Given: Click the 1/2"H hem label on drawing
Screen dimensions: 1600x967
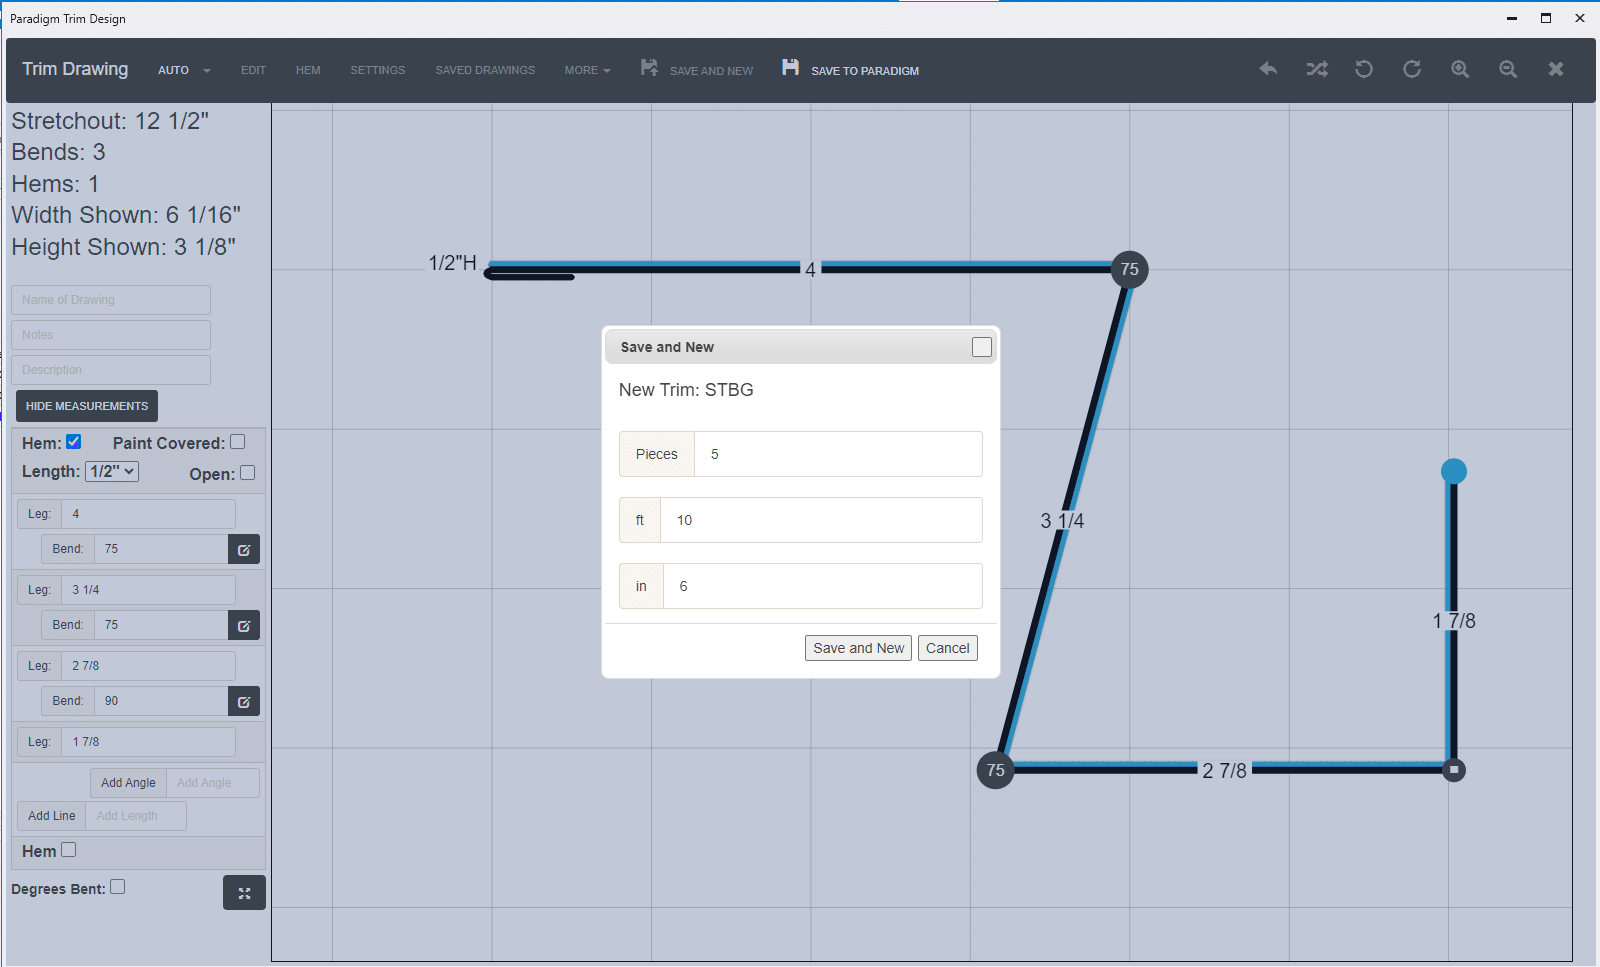Looking at the screenshot, I should 452,263.
